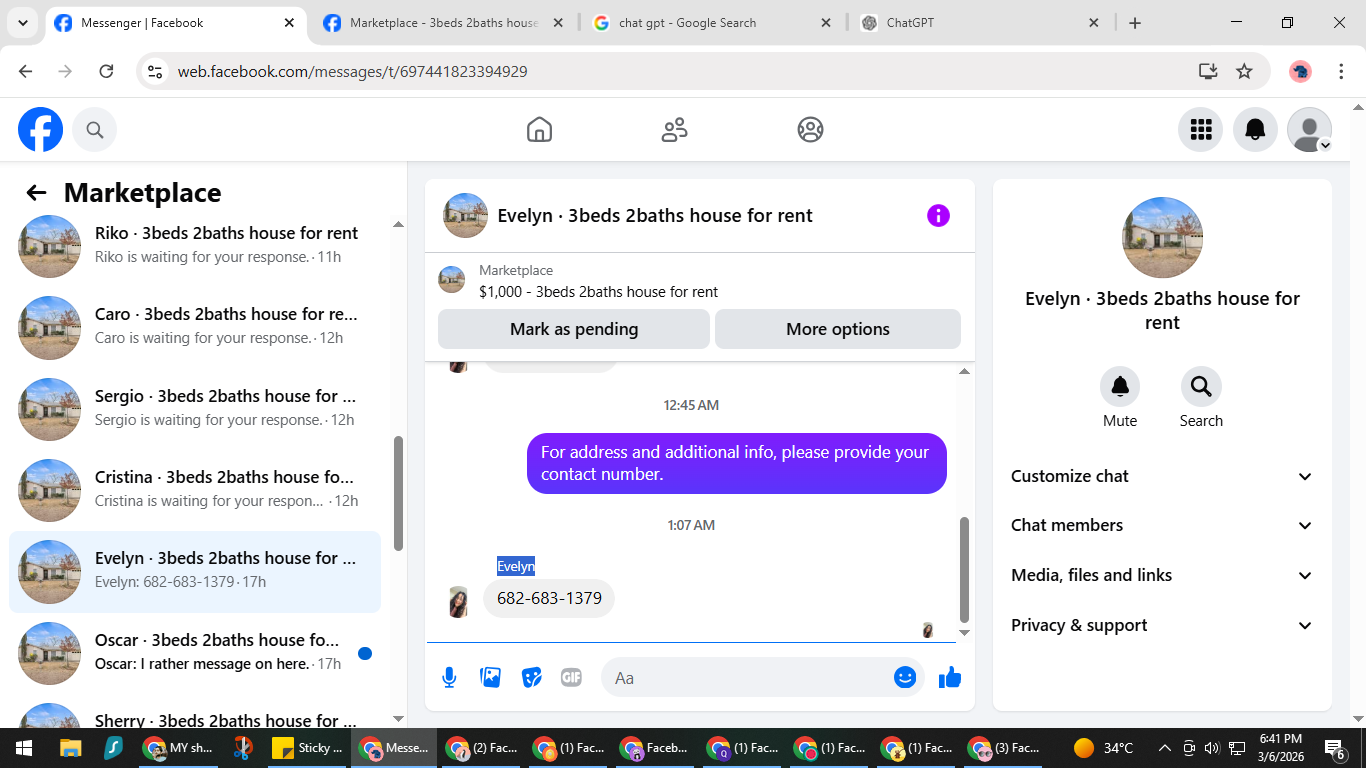Open Caro's conversation in list
1366x768 pixels.
pos(195,327)
